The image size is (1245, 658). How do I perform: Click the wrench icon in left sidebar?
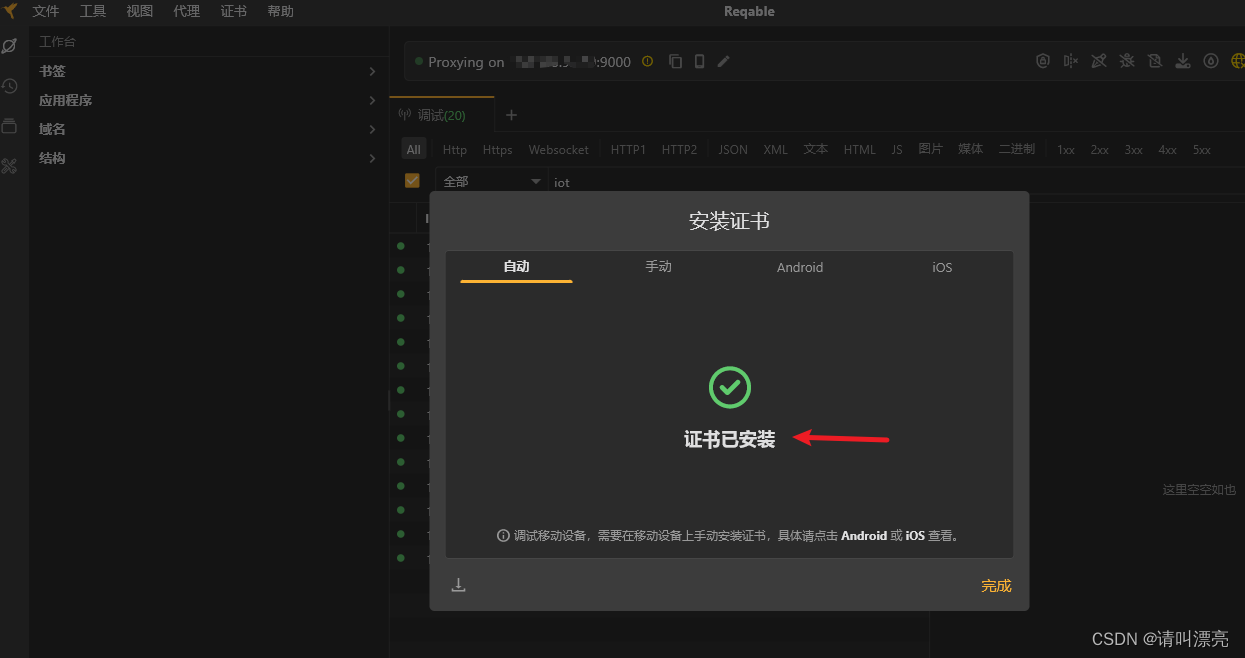10,166
